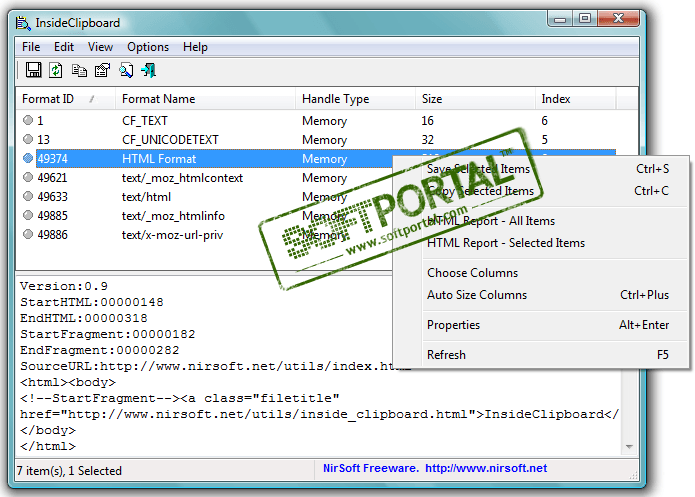Open the Help menu
This screenshot has width=695, height=497.
pyautogui.click(x=195, y=47)
